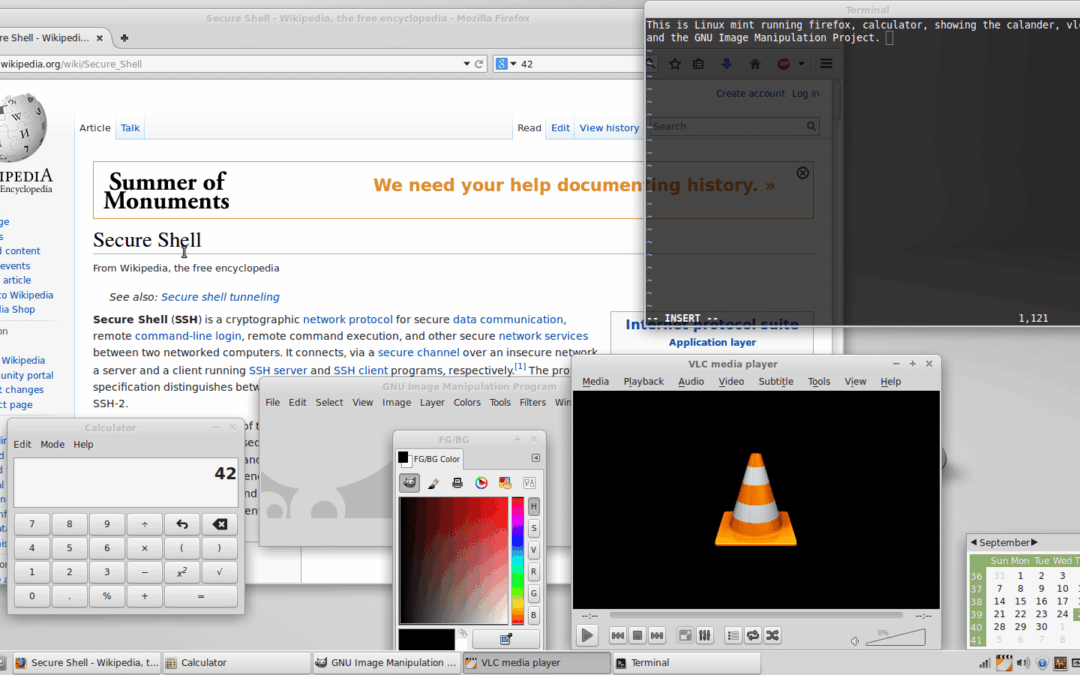Open VLC Media menu
The width and height of the screenshot is (1080, 675).
point(595,382)
